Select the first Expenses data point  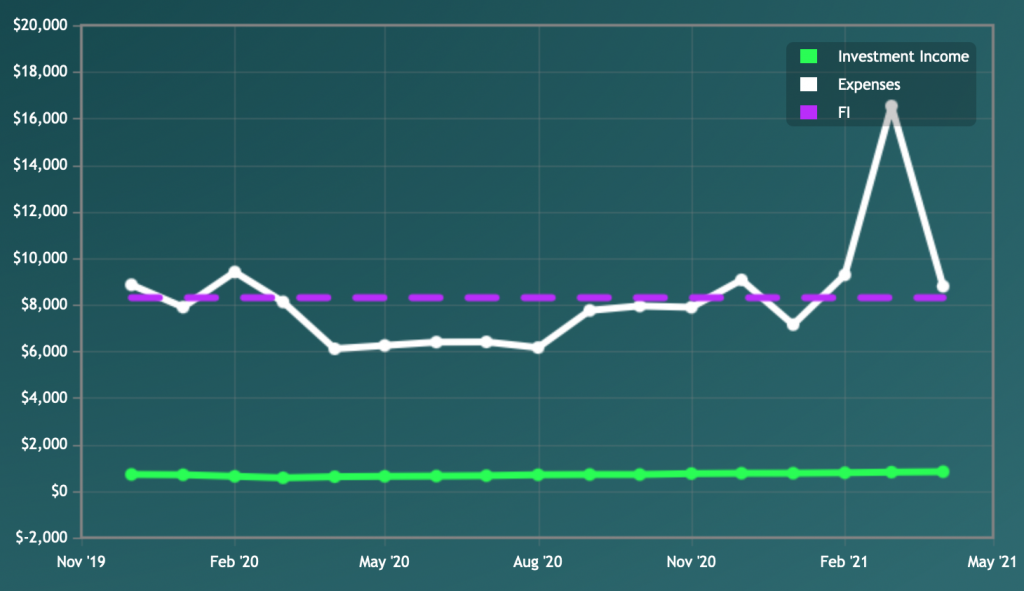point(132,285)
